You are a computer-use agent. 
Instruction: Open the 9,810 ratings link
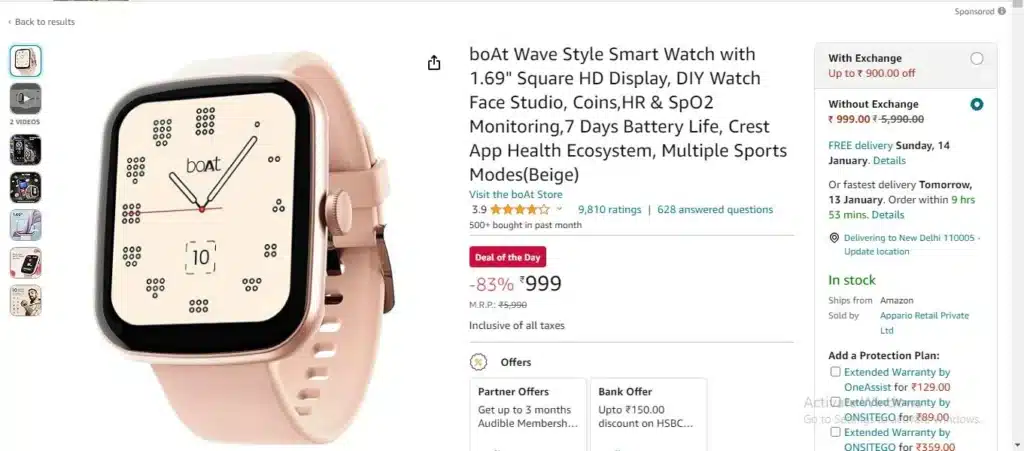click(609, 210)
